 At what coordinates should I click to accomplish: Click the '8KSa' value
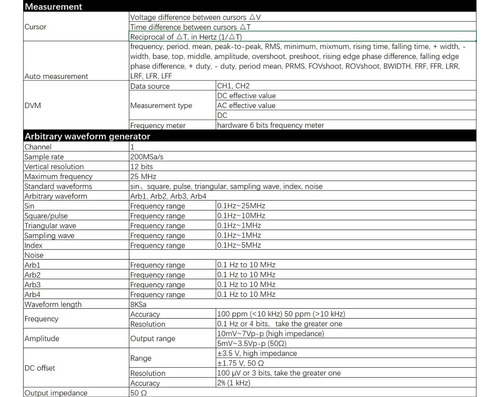click(303, 304)
